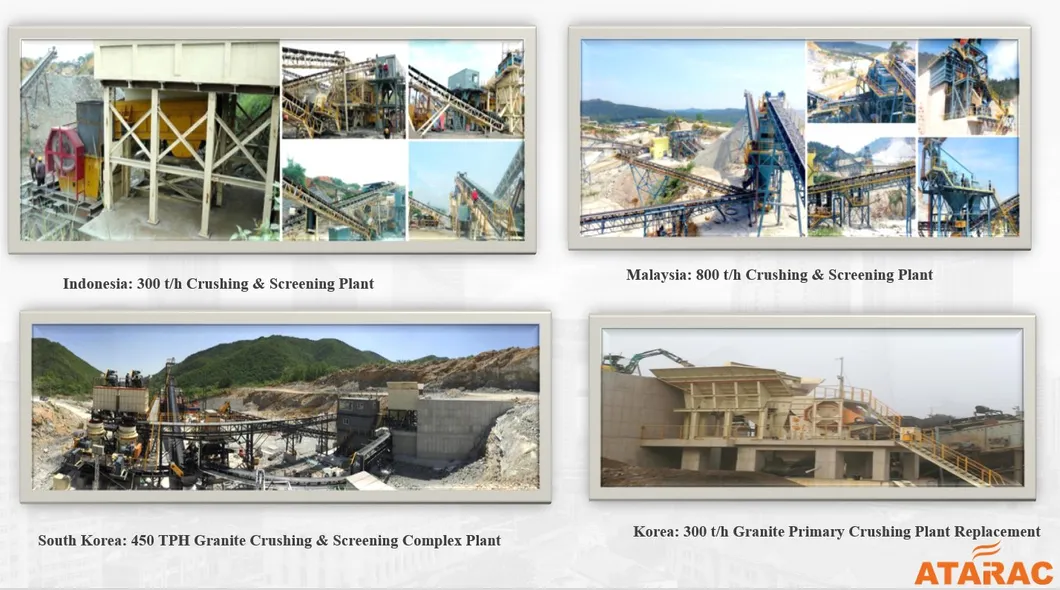
Task: Open the bottom-middle Indonesia conveyor photo
Action: coord(343,190)
